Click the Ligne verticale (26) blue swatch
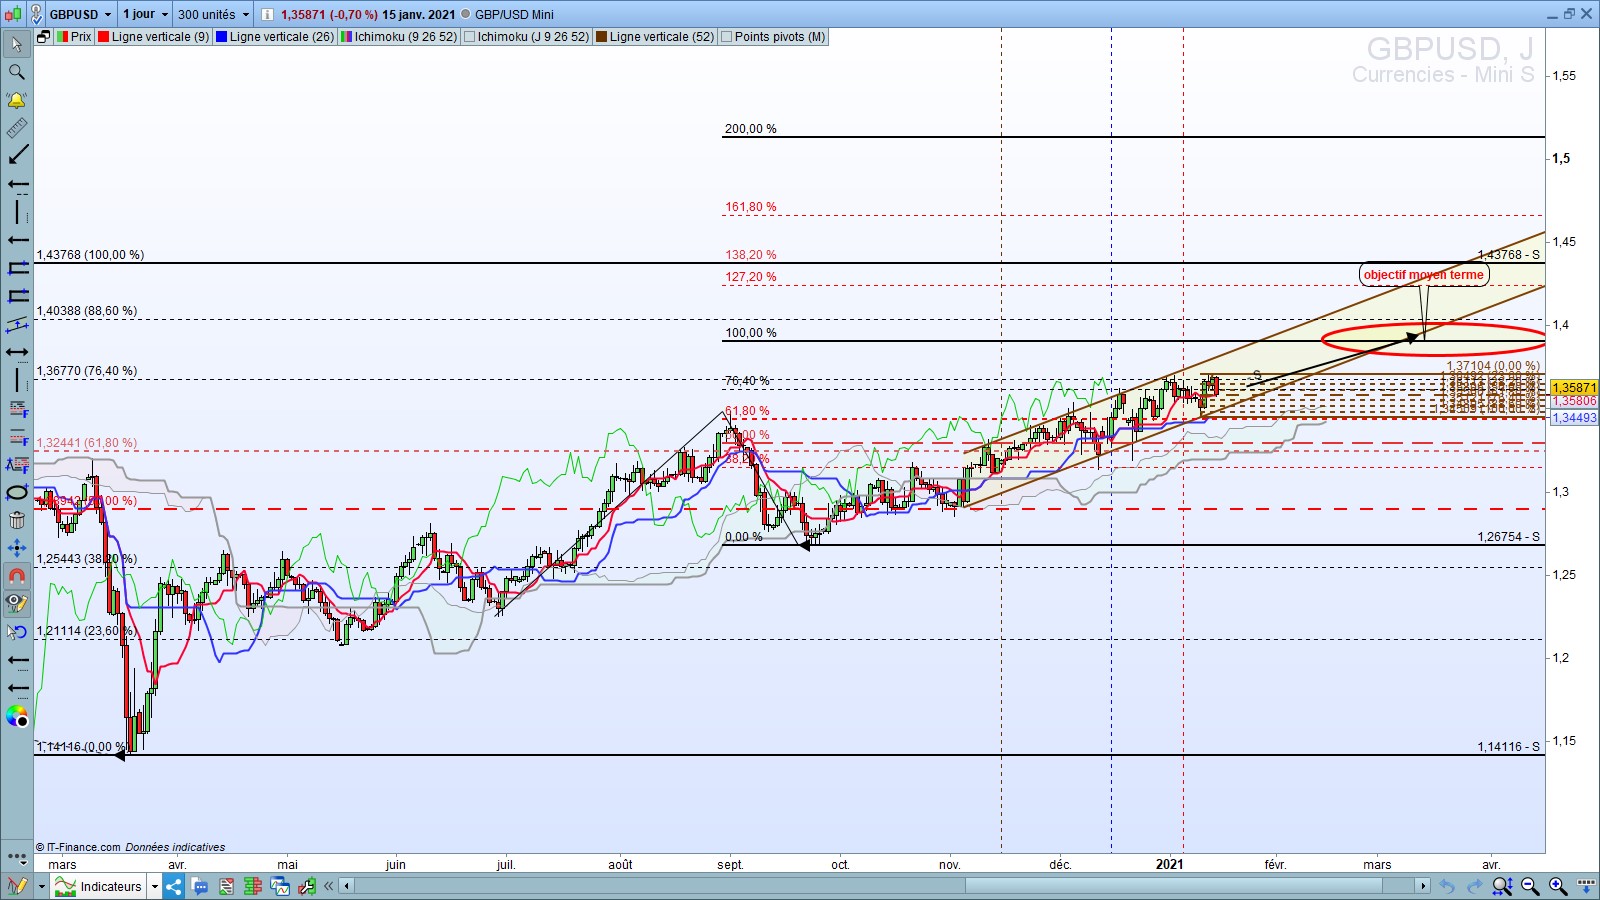Screen dimensions: 1600x900 [221, 37]
